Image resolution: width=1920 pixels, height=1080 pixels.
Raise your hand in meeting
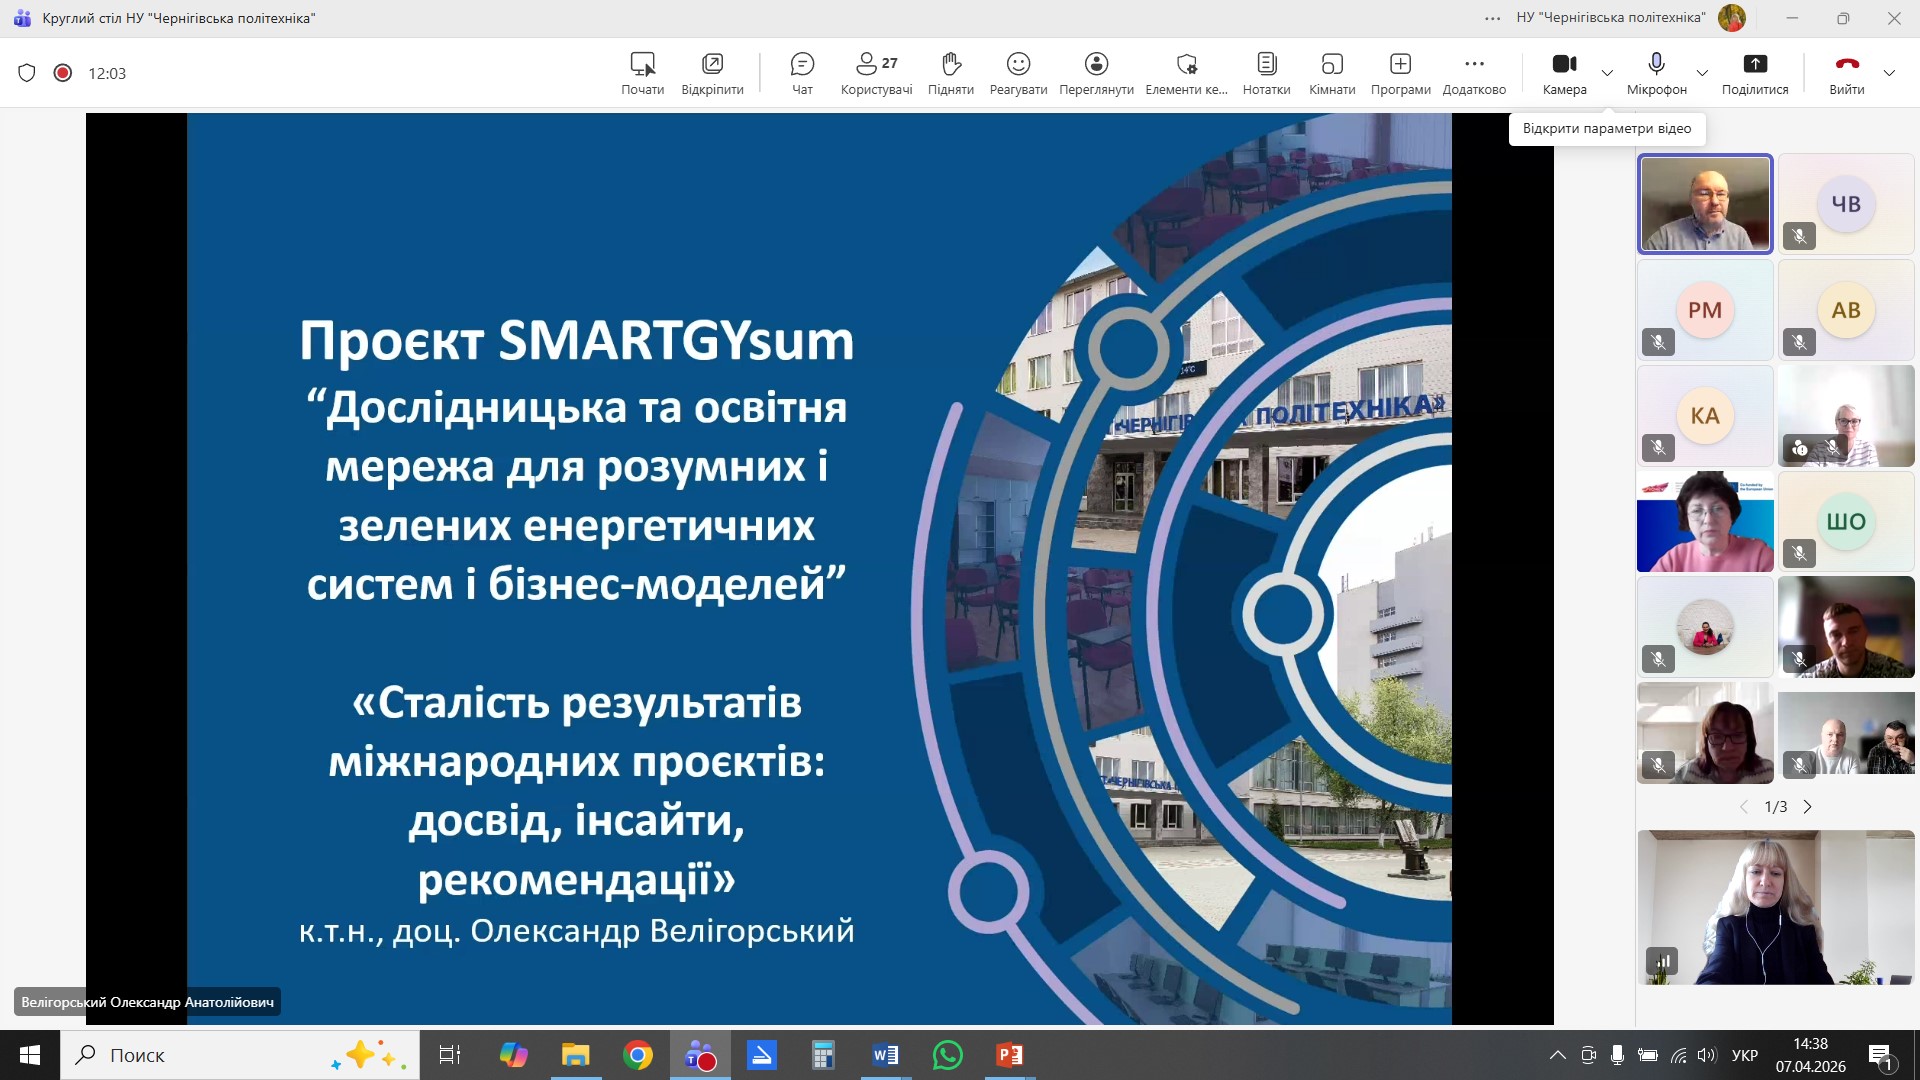(950, 73)
